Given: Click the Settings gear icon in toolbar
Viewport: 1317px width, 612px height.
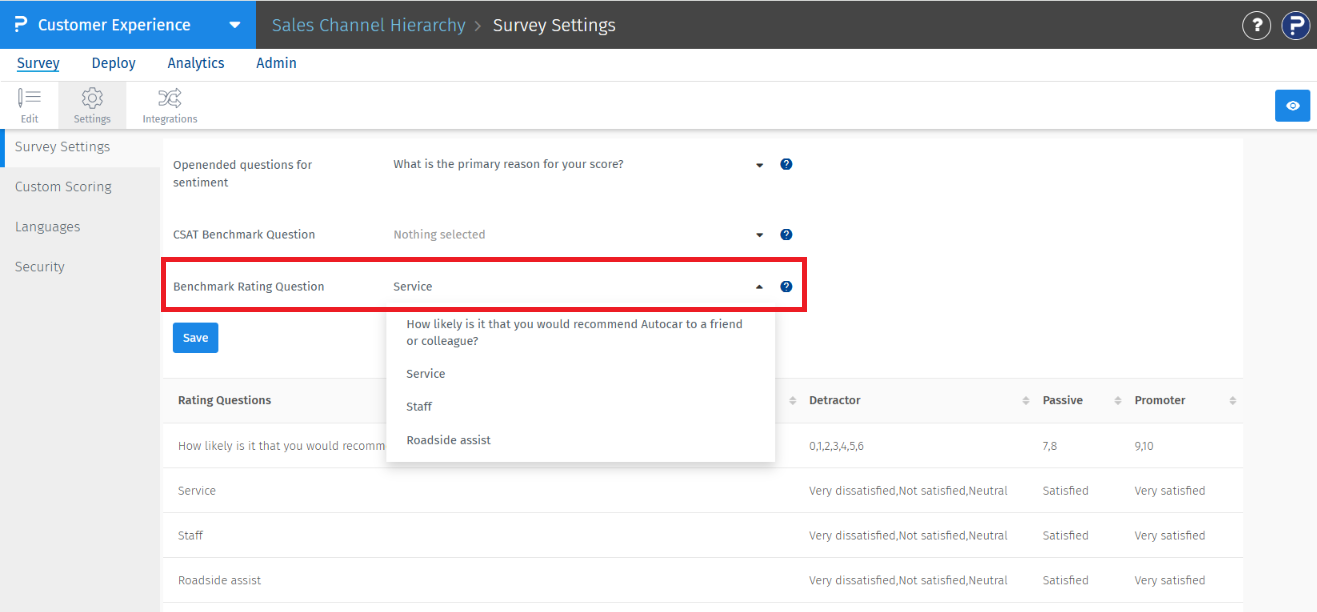Looking at the screenshot, I should click(92, 105).
